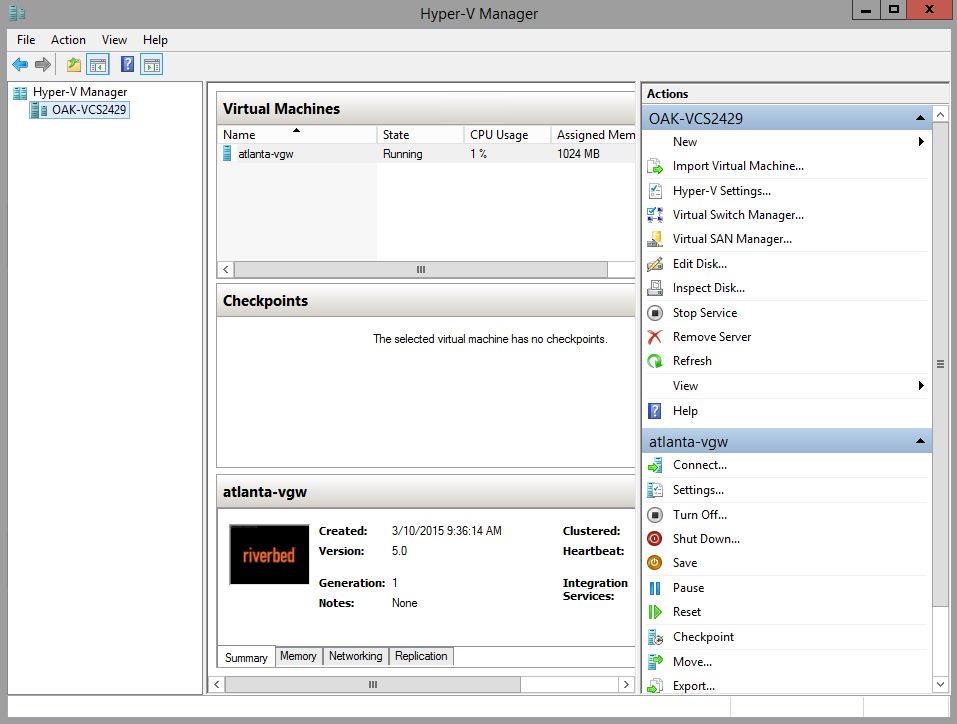Viewport: 957px width, 724px height.
Task: Click the Up one level folder icon
Action: point(74,64)
